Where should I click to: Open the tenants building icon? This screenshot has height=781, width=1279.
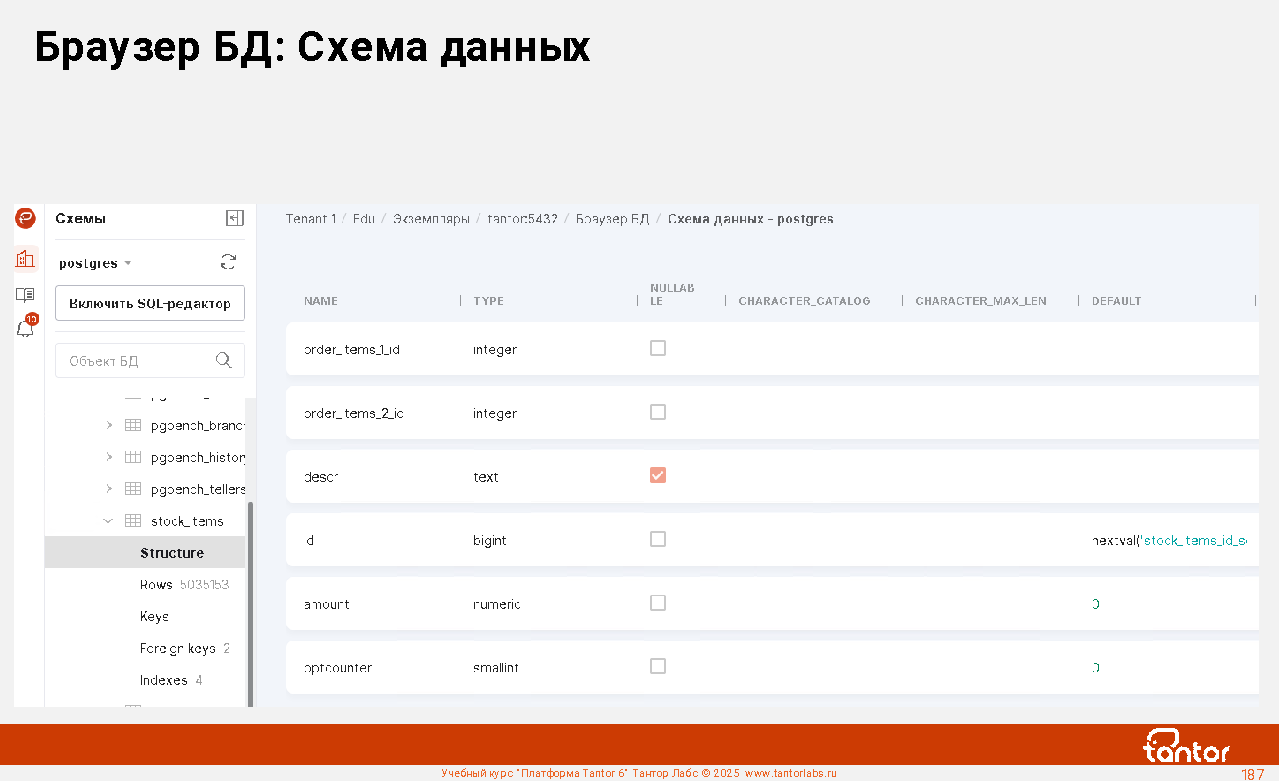[x=25, y=259]
